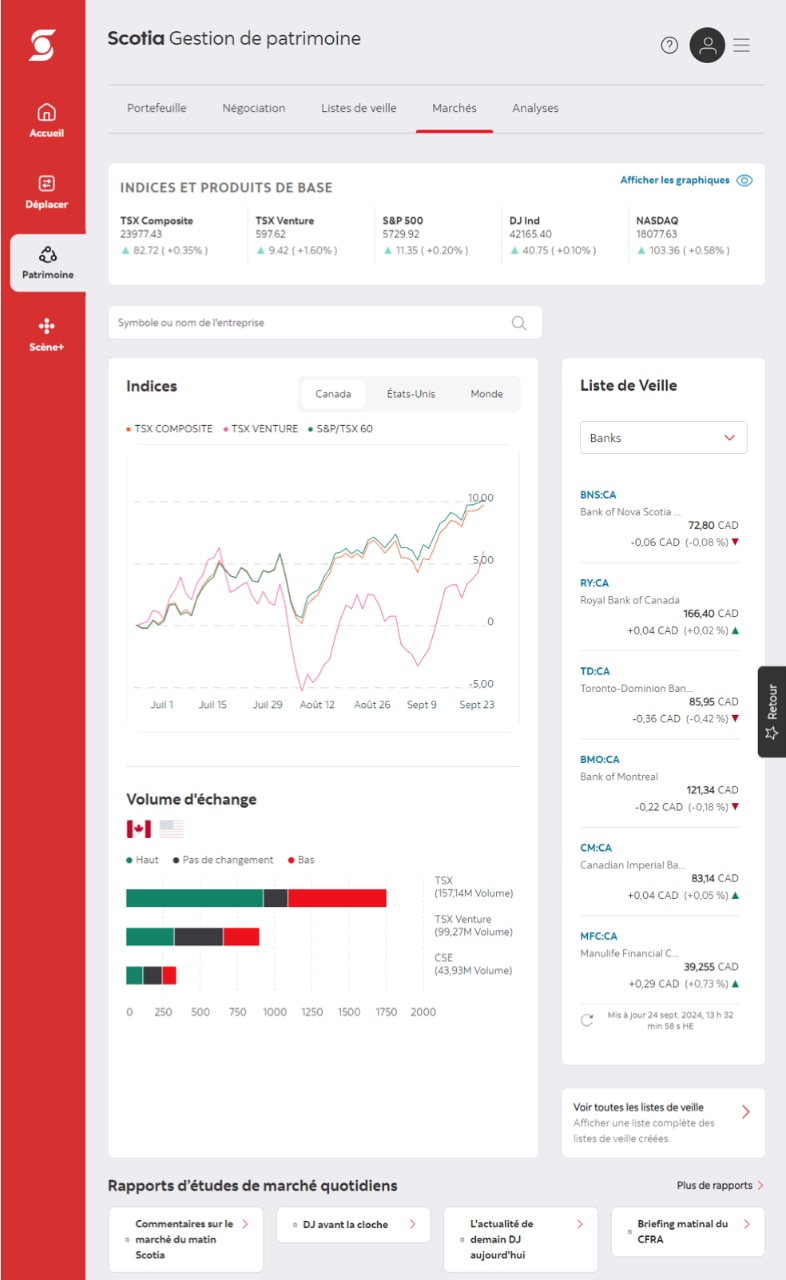The height and width of the screenshot is (1280, 786).
Task: Click the refresh icon beside update time
Action: pyautogui.click(x=587, y=1020)
